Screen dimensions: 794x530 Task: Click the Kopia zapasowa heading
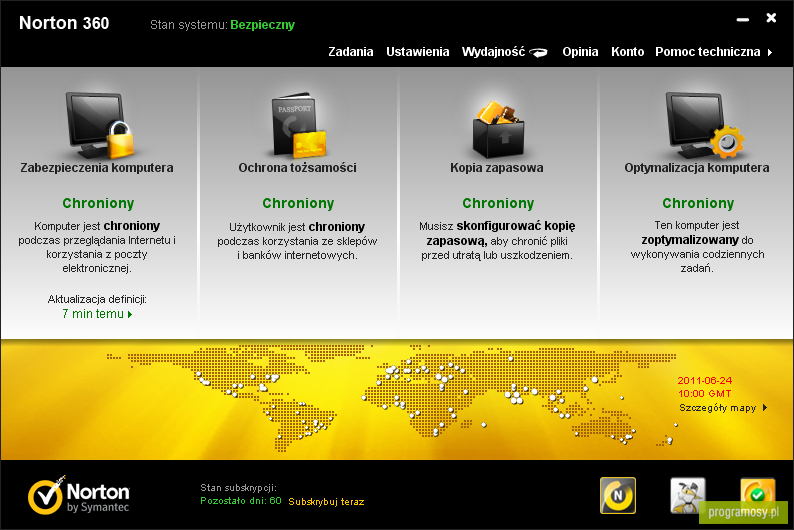click(x=497, y=168)
